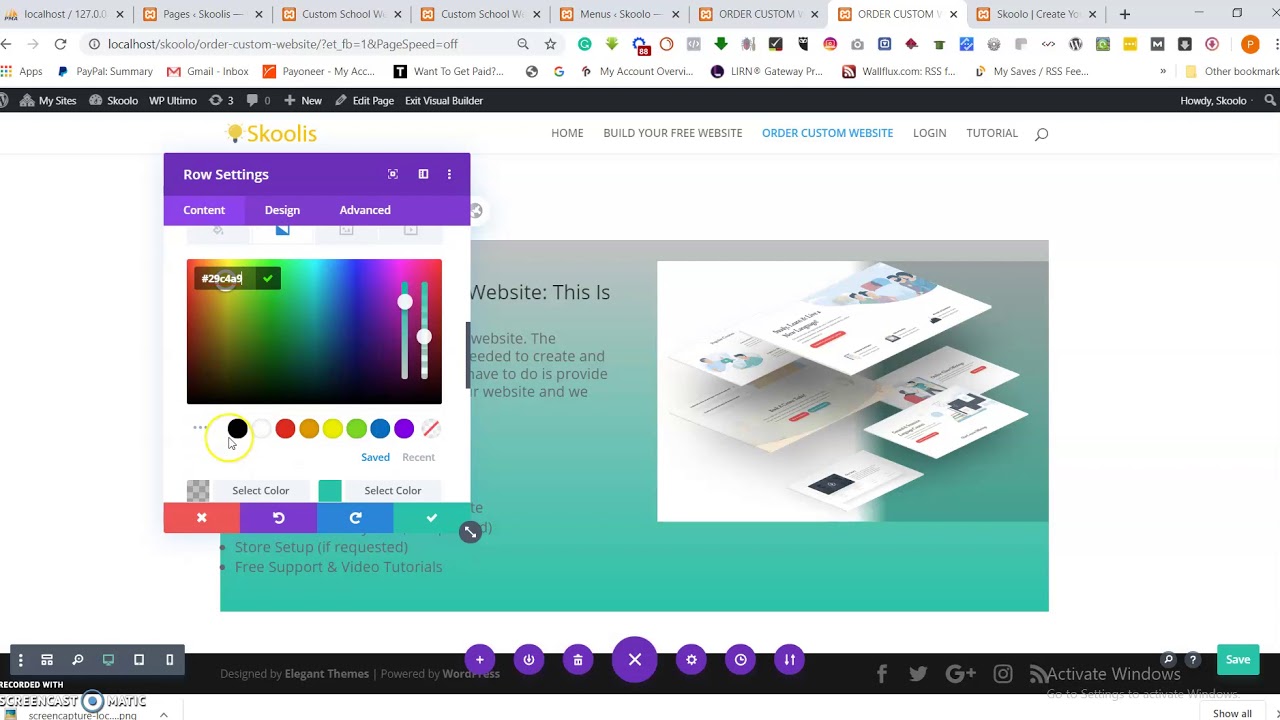Switch to phone preview mode
The height and width of the screenshot is (720, 1280).
[x=169, y=660]
